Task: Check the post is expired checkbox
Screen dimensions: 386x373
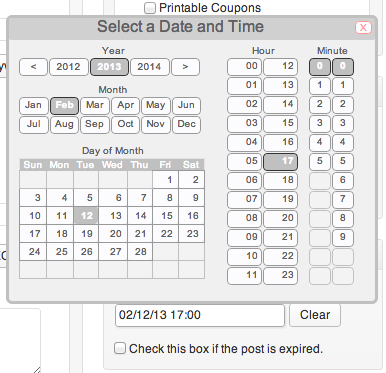Action: [x=120, y=348]
